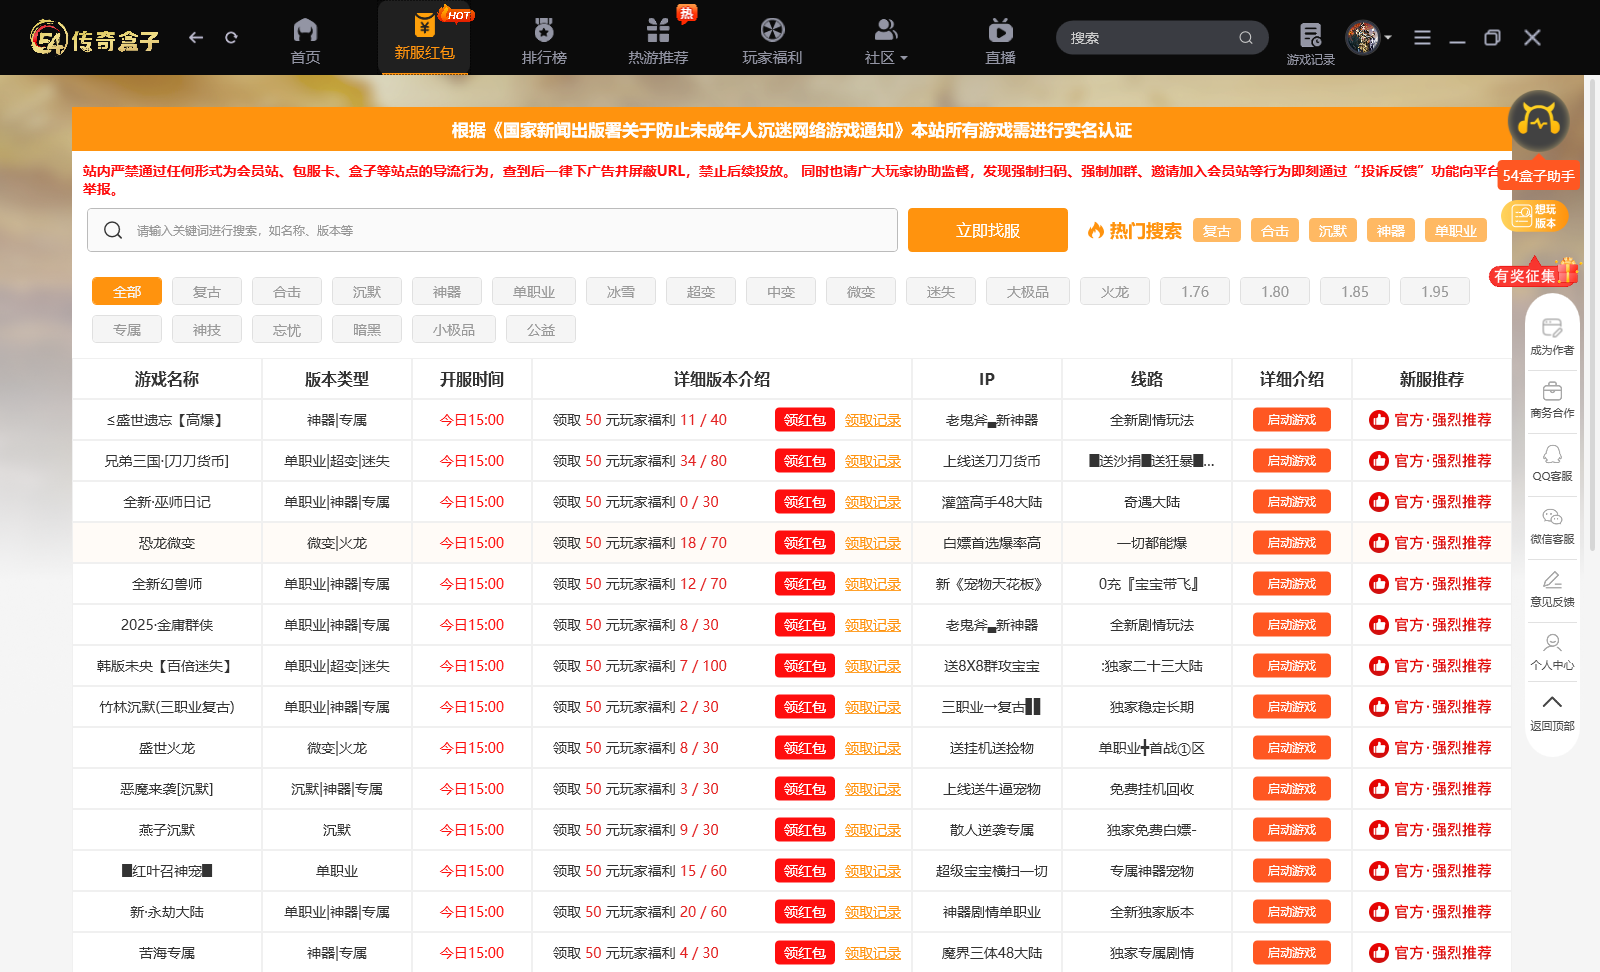Switch to the 玩家福利 tab

coord(772,40)
